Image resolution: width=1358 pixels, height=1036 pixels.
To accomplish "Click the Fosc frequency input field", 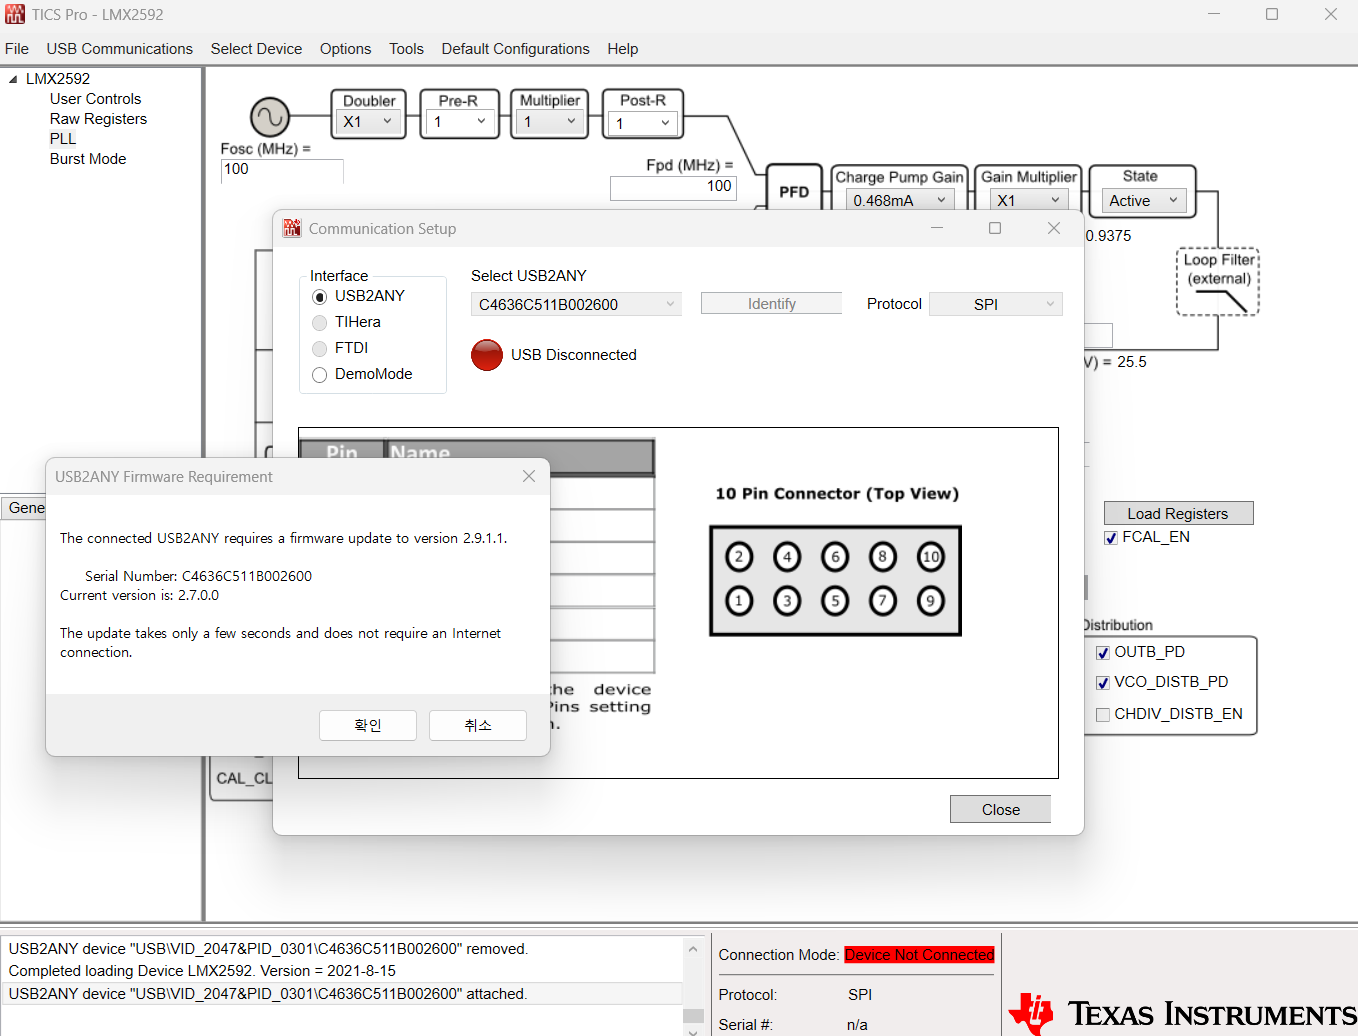I will coord(282,171).
